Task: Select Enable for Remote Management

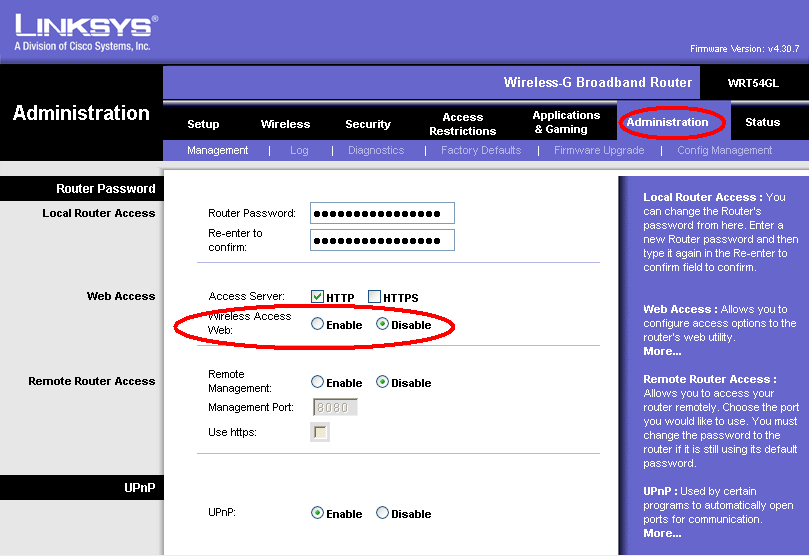Action: click(x=317, y=382)
